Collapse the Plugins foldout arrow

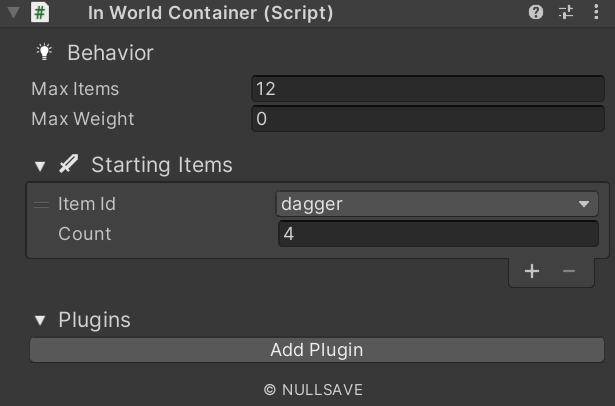(x=40, y=321)
